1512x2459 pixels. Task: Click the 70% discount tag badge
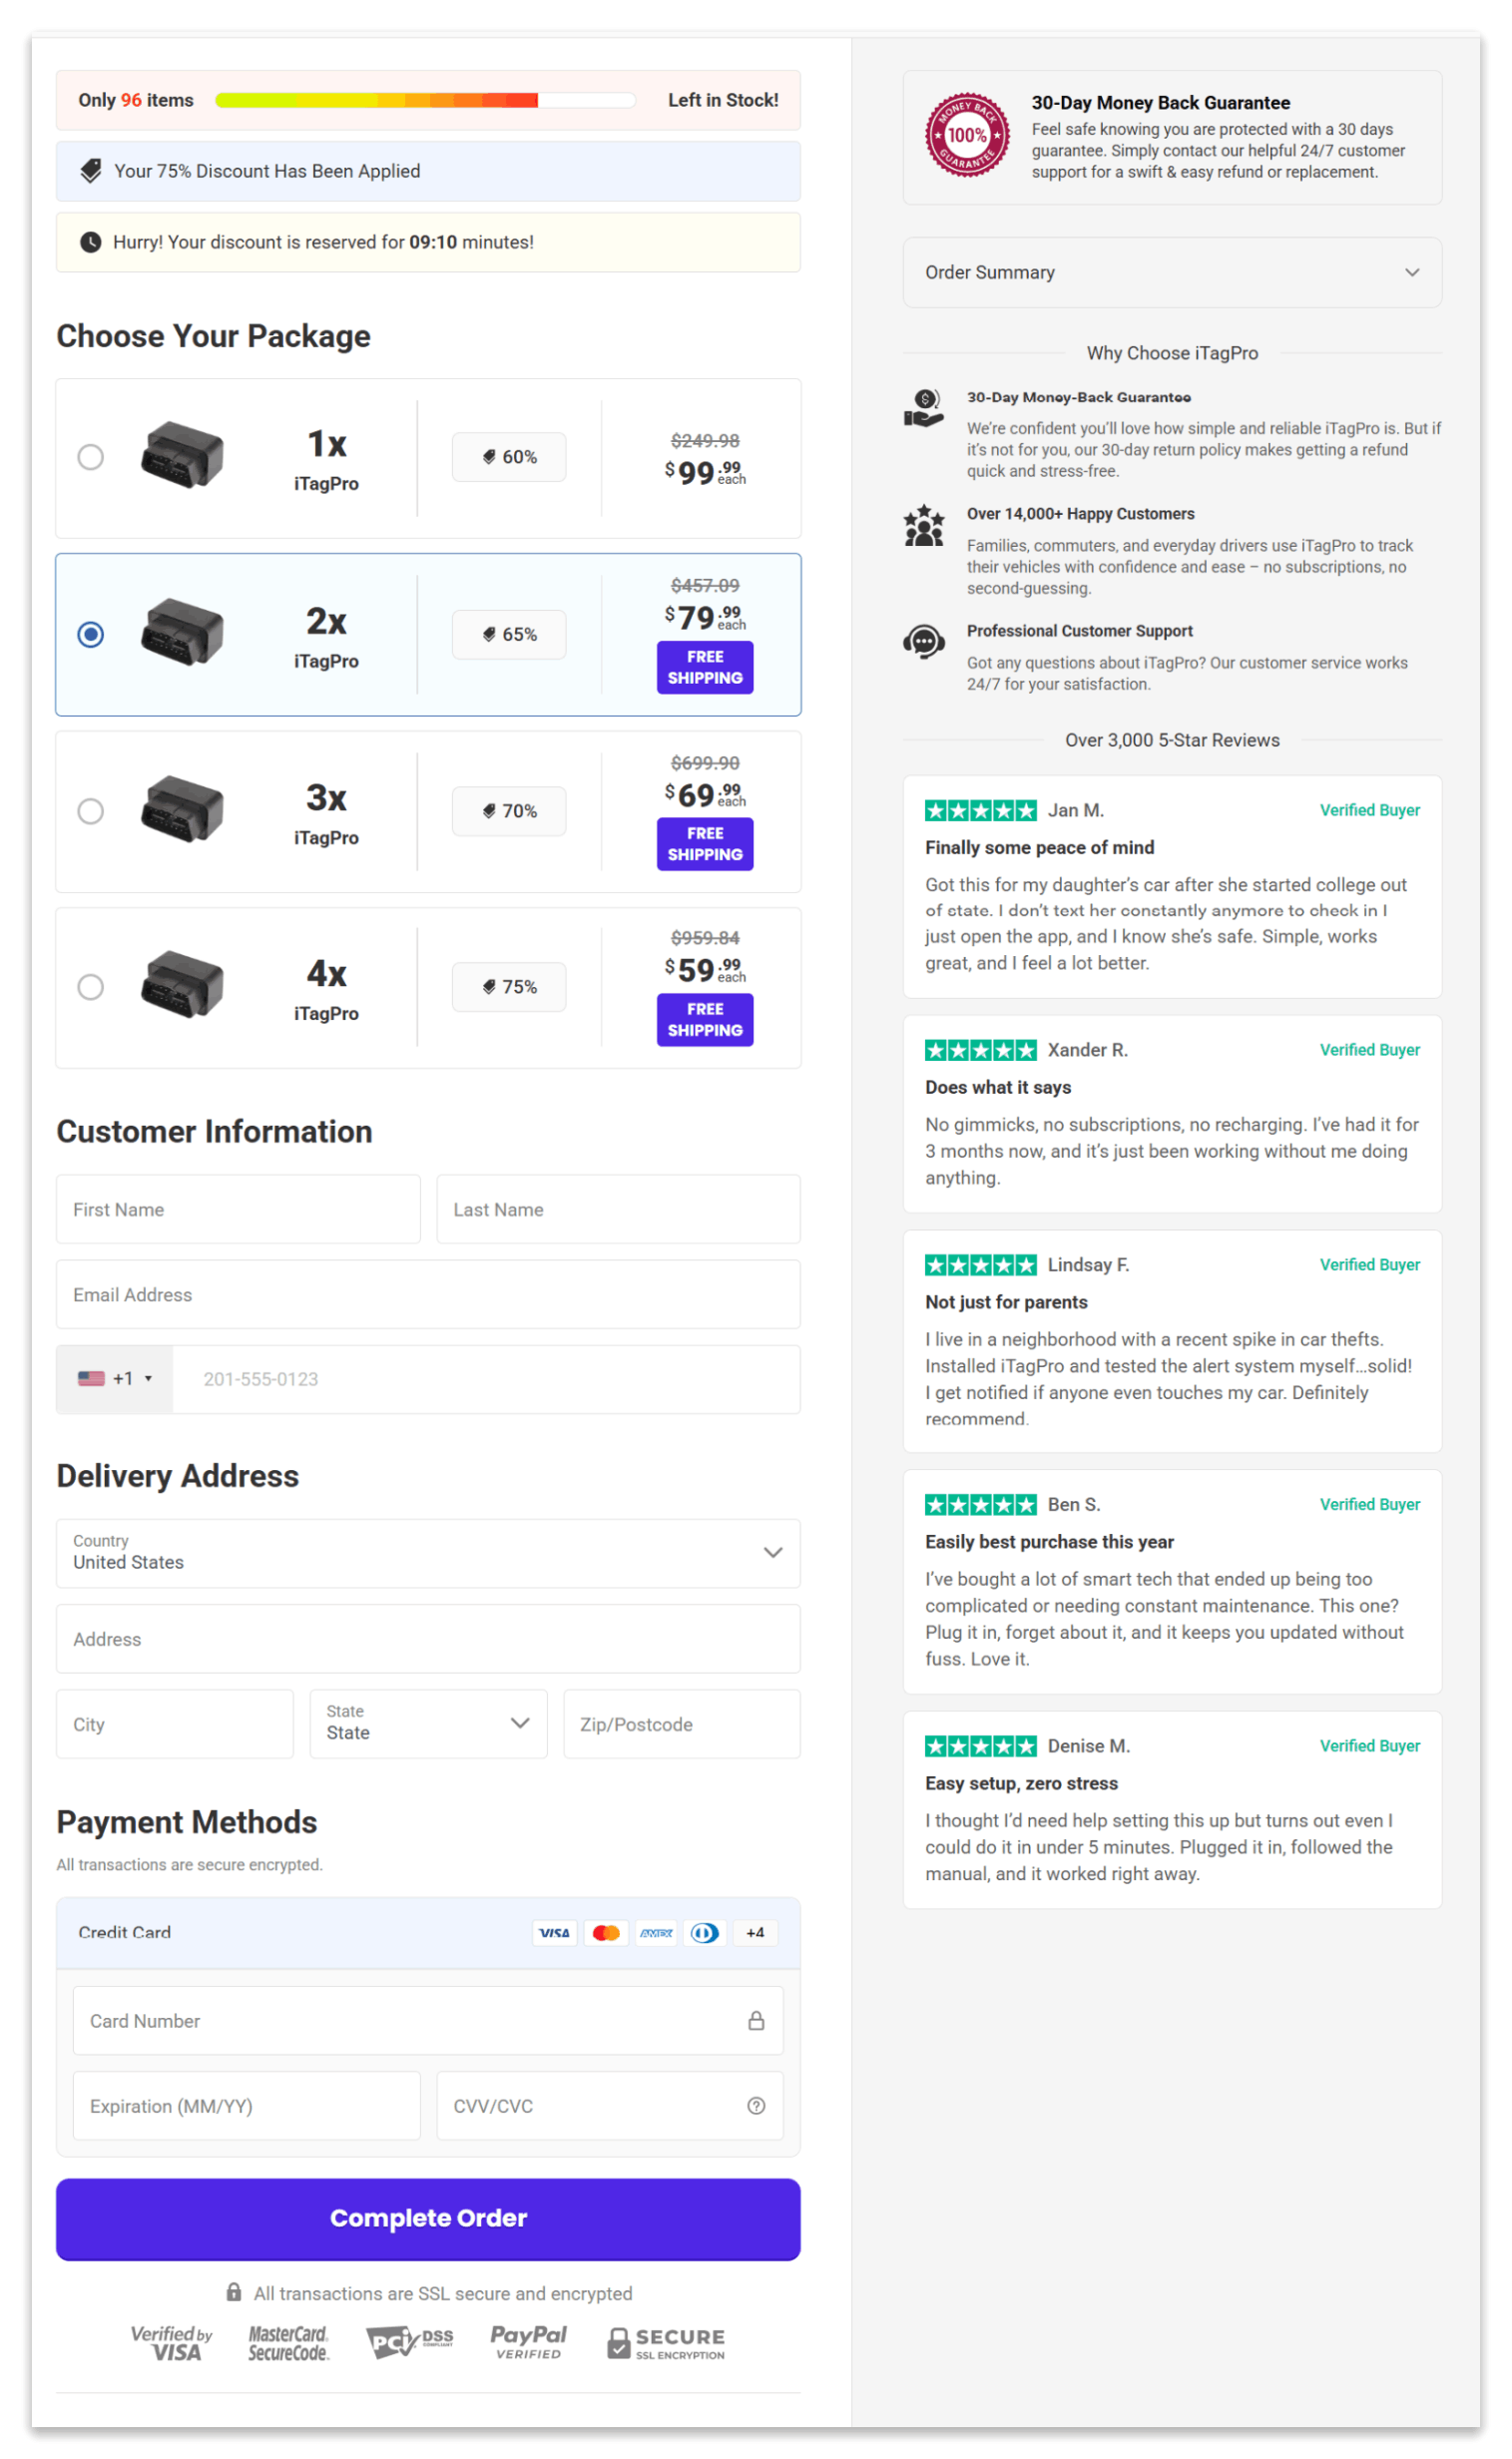pyautogui.click(x=509, y=811)
